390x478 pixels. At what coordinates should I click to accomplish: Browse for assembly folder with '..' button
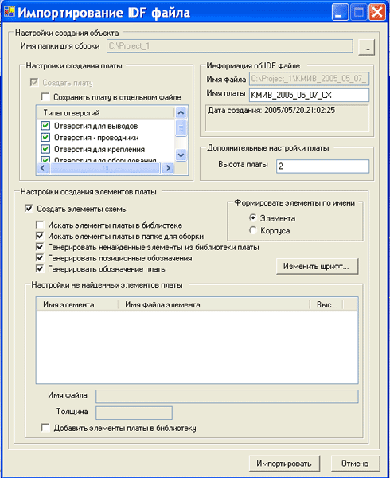click(367, 47)
